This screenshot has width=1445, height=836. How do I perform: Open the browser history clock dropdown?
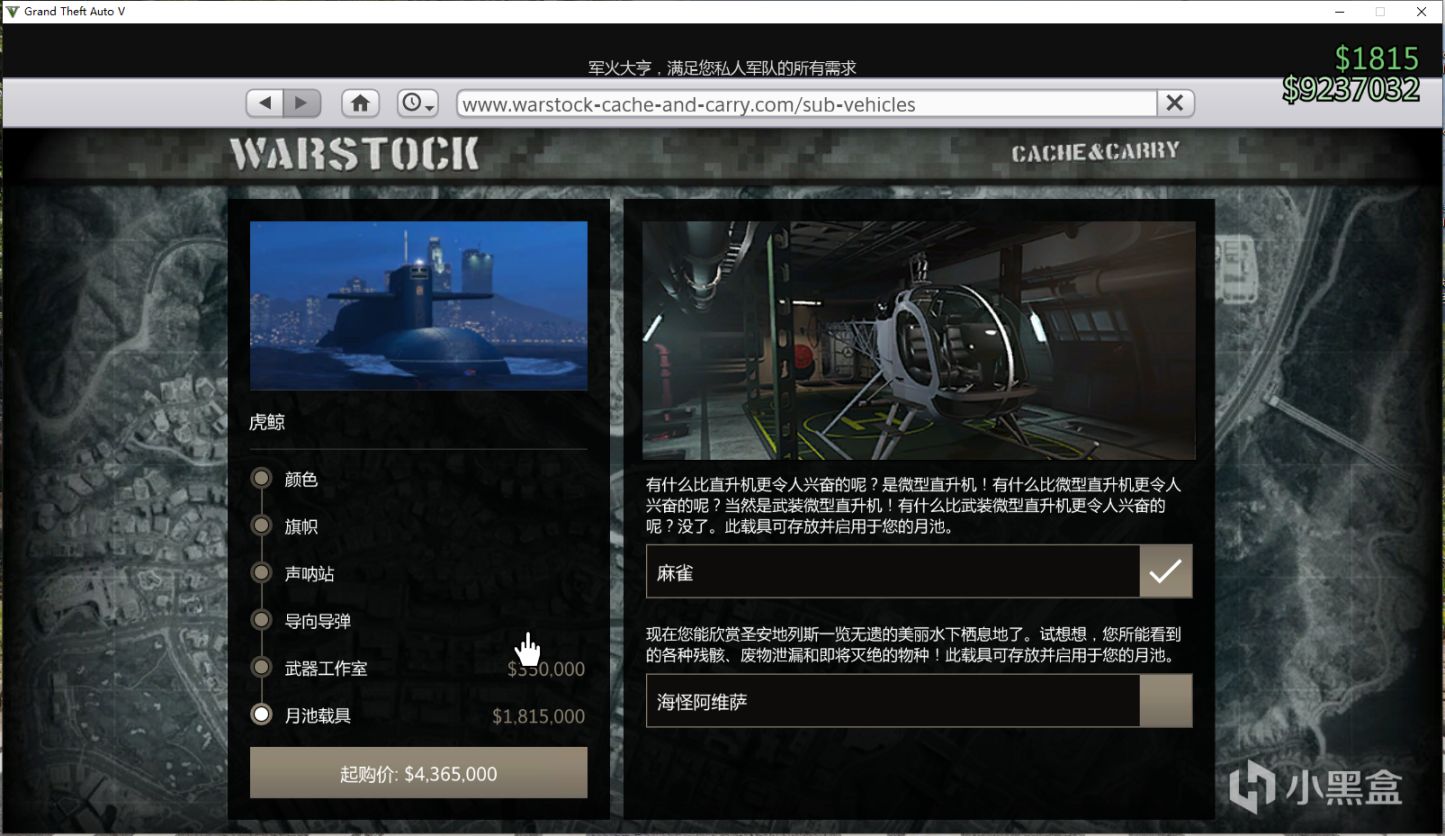pos(418,103)
